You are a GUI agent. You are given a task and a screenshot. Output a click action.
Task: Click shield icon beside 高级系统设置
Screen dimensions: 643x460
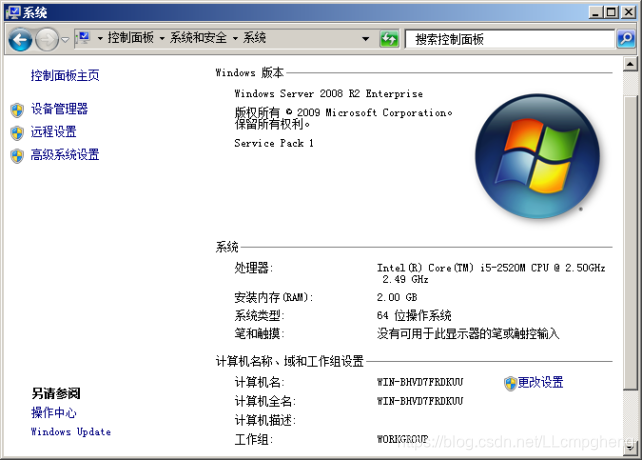[x=17, y=156]
